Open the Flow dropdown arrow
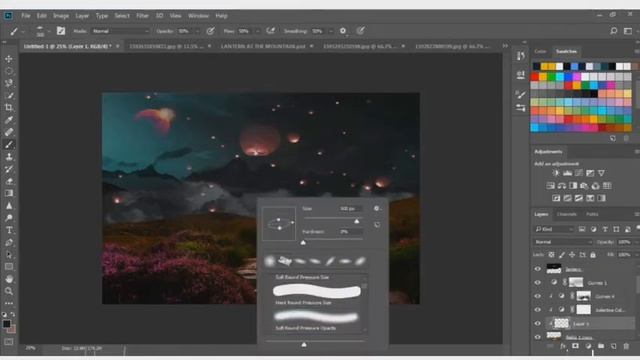 pos(258,31)
